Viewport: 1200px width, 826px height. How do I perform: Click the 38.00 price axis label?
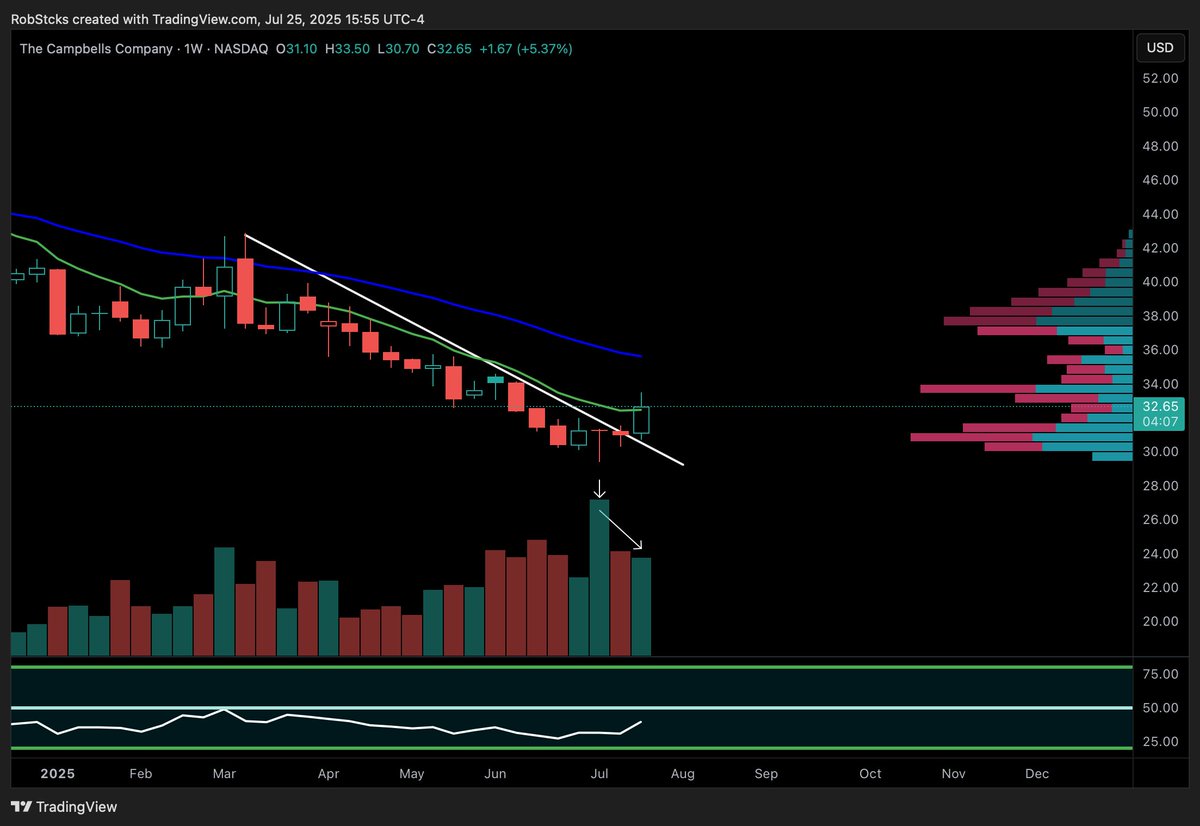point(1159,316)
